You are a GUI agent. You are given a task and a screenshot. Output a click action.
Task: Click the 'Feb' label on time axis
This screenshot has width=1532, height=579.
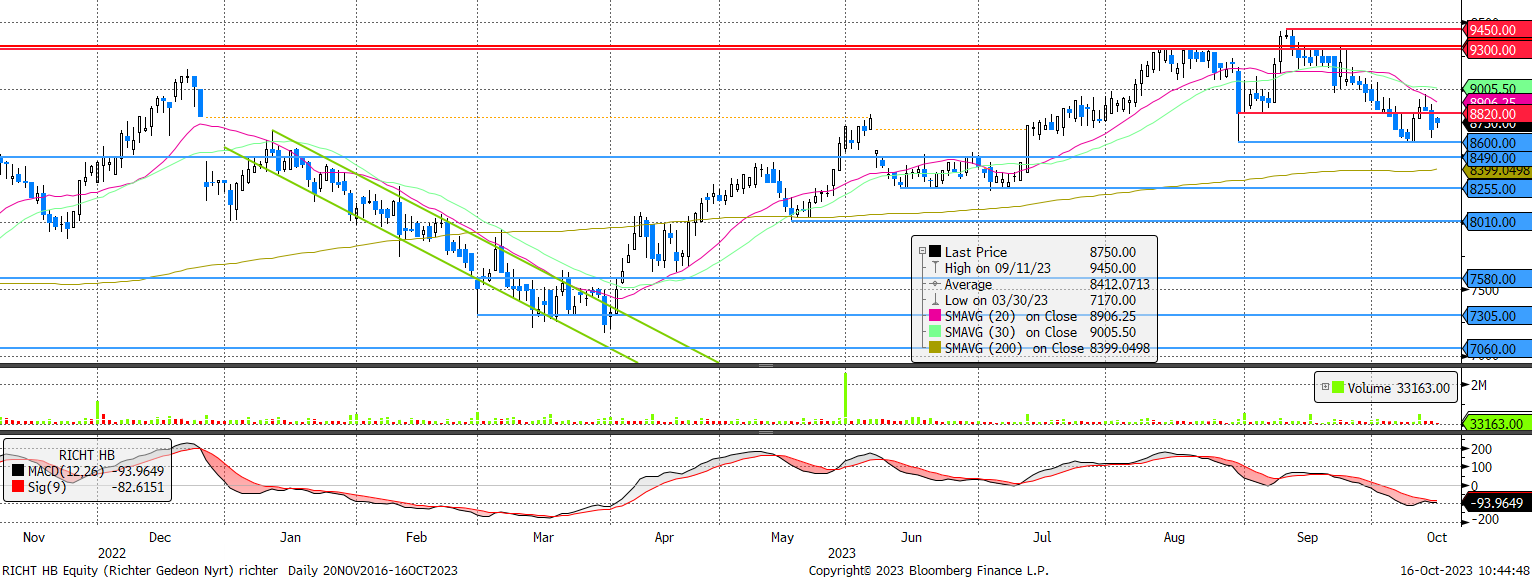[416, 537]
